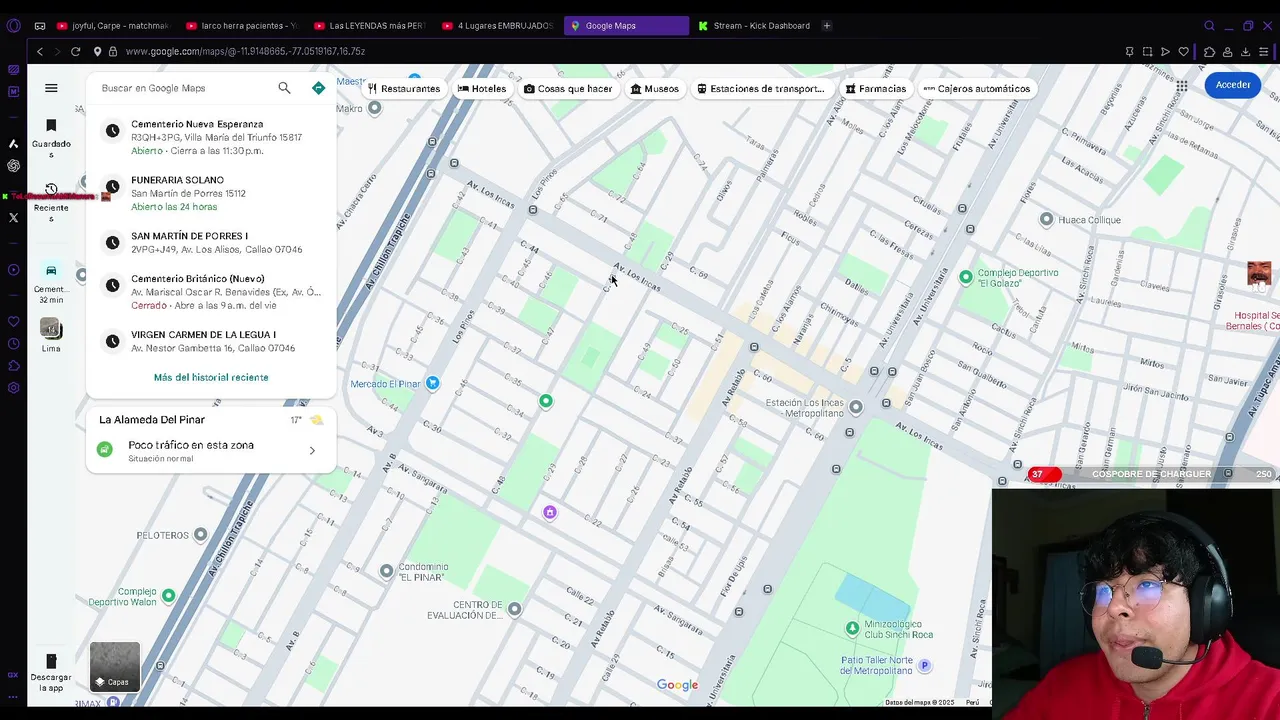
Task: Select Cementerio Británico (Nuevo) entry
Action: [x=211, y=292]
